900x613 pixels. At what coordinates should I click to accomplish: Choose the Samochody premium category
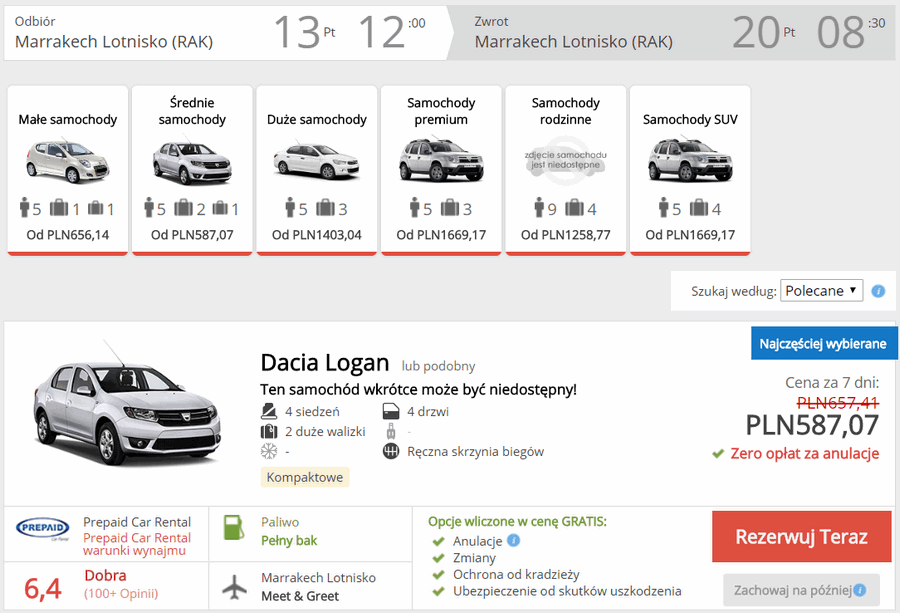point(441,169)
